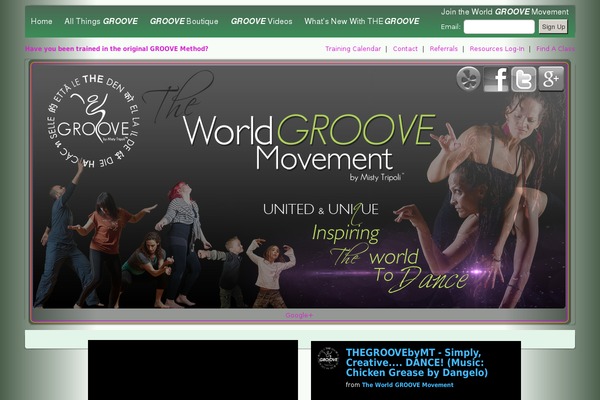This screenshot has width=600, height=400.
Task: Open the Google Plus social icon
Action: pyautogui.click(x=551, y=79)
